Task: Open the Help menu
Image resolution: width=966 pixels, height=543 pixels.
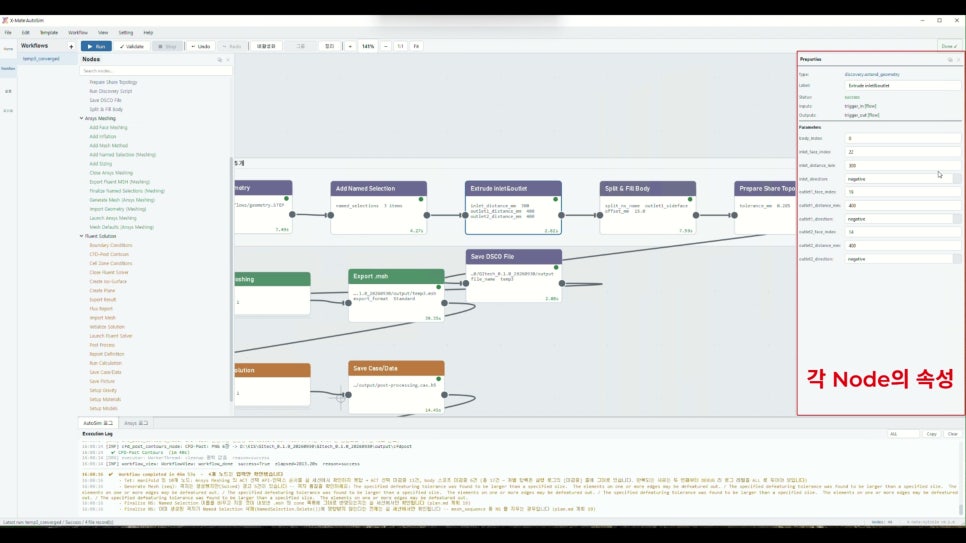Action: pyautogui.click(x=148, y=33)
